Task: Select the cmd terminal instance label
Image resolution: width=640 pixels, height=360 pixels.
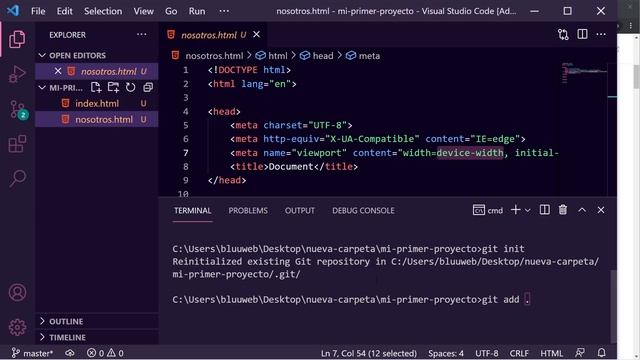Action: pyautogui.click(x=488, y=210)
